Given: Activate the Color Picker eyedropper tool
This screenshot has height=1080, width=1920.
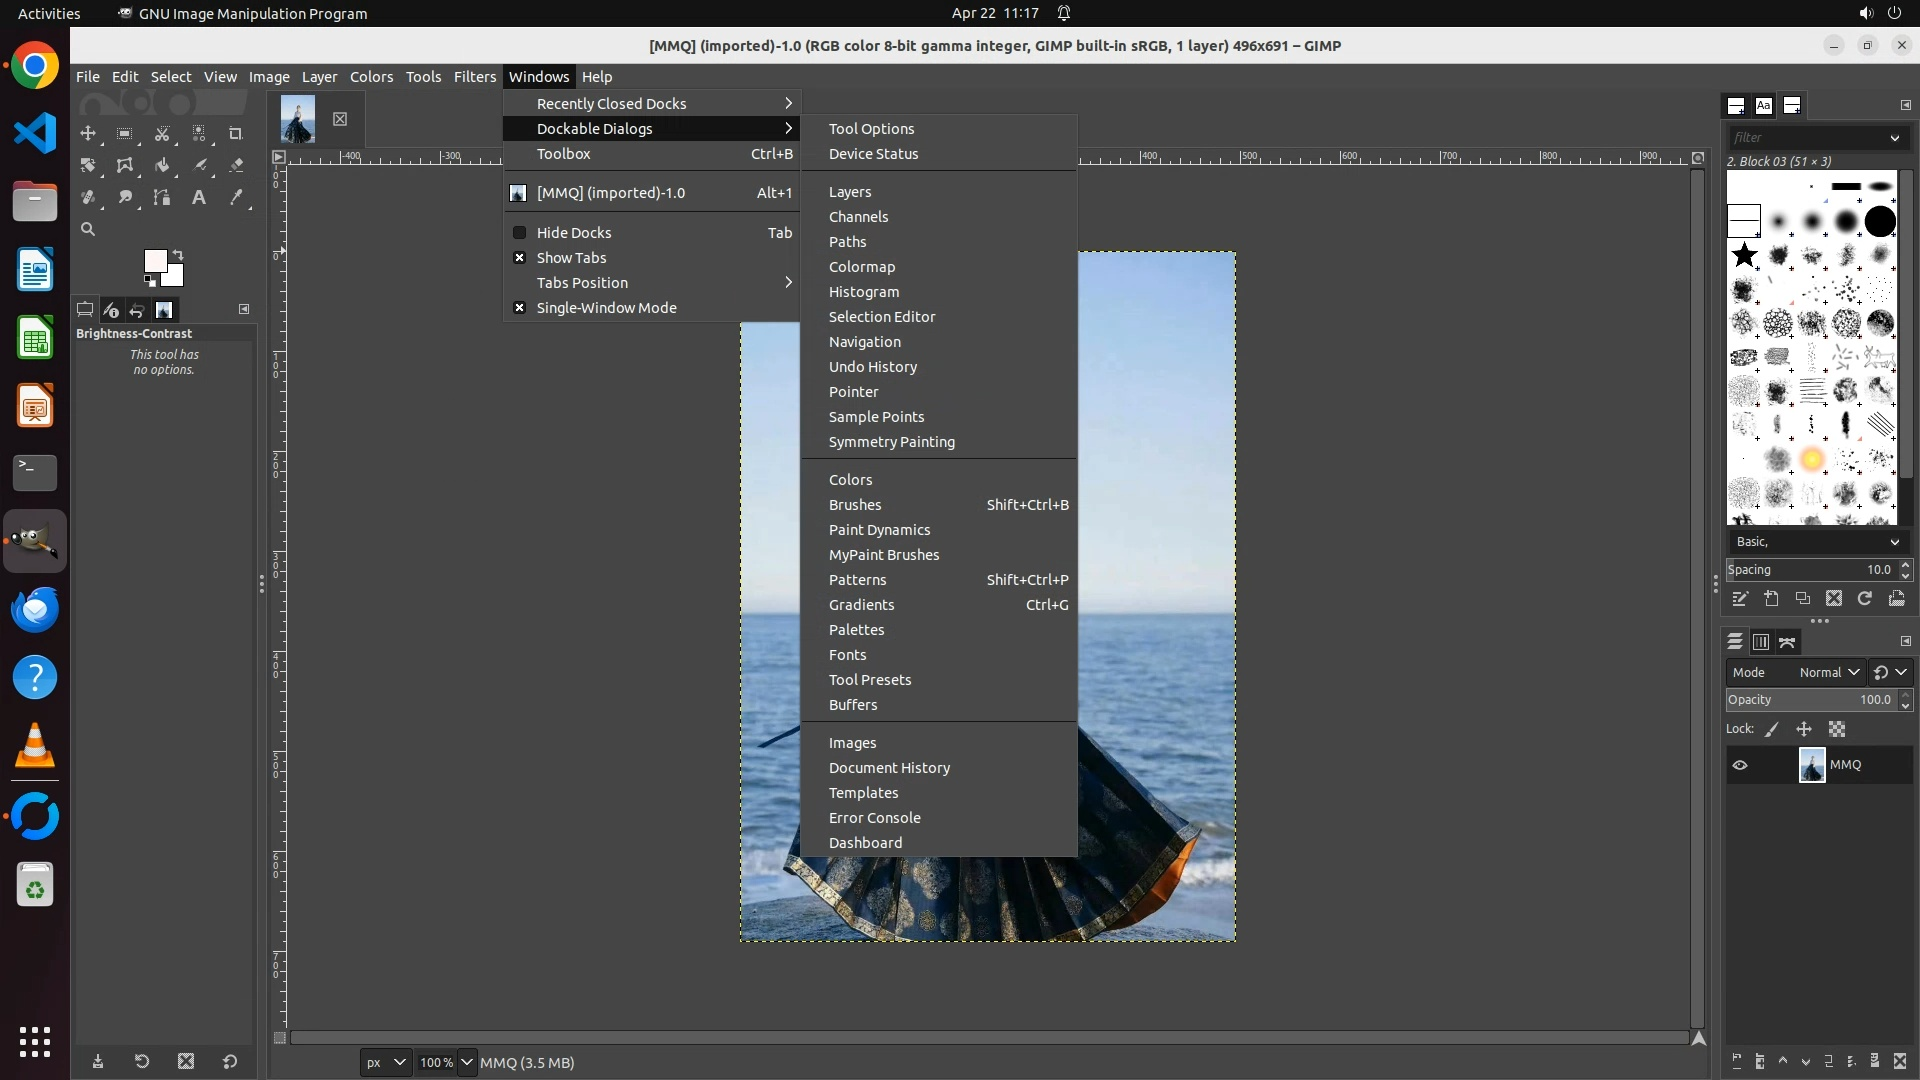Looking at the screenshot, I should click(236, 197).
